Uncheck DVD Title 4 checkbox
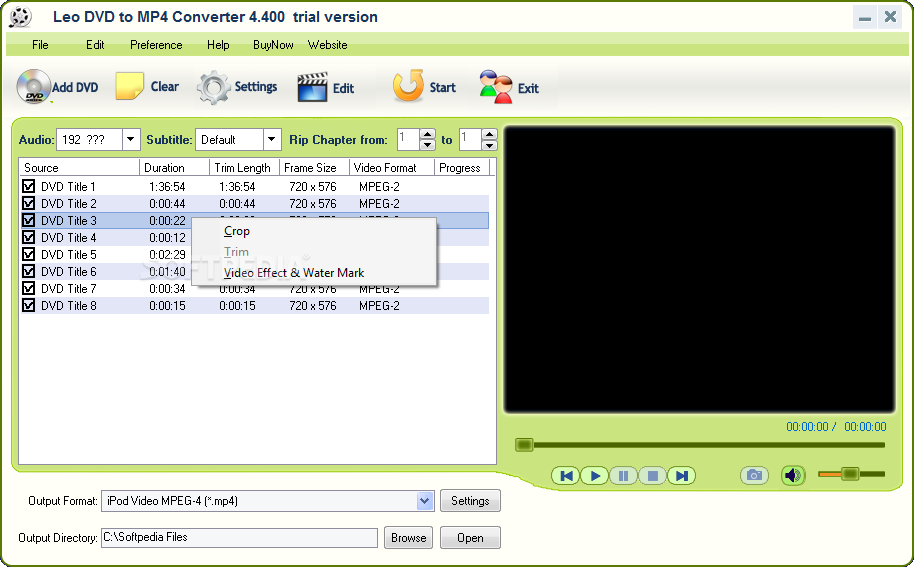Viewport: 914px width, 567px height. (28, 237)
